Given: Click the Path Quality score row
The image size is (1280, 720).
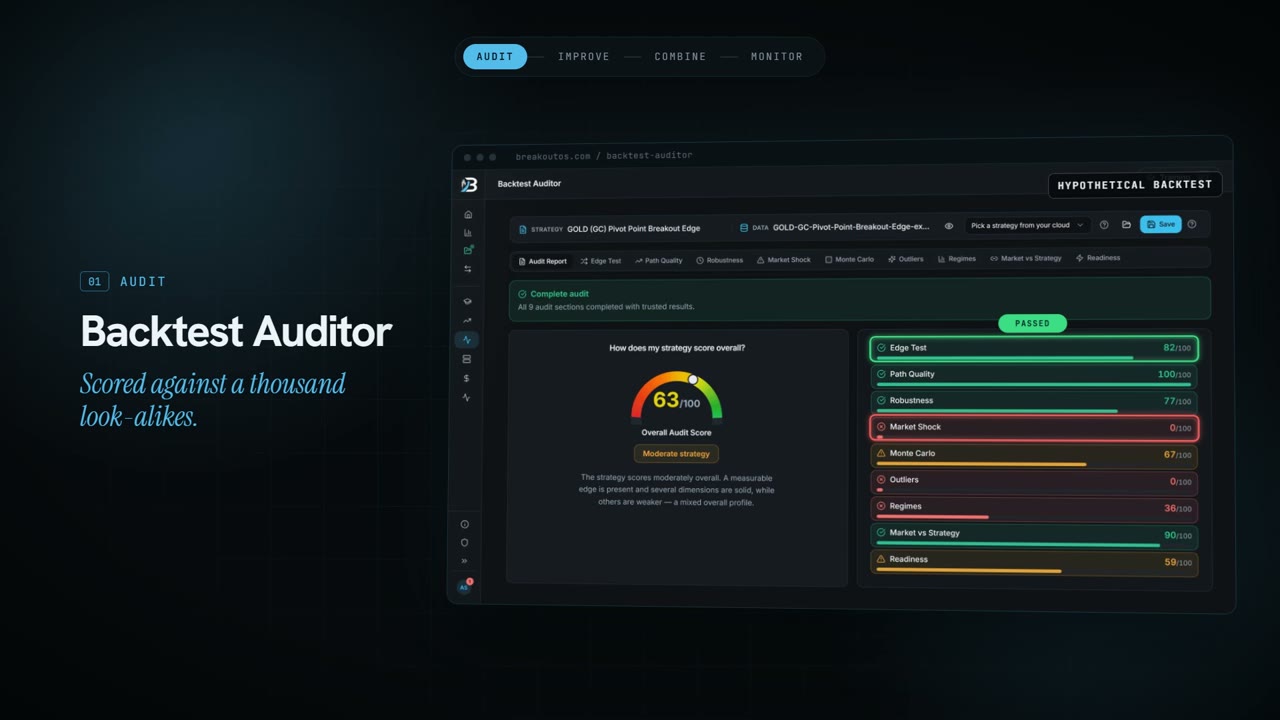Looking at the screenshot, I should coord(1034,376).
